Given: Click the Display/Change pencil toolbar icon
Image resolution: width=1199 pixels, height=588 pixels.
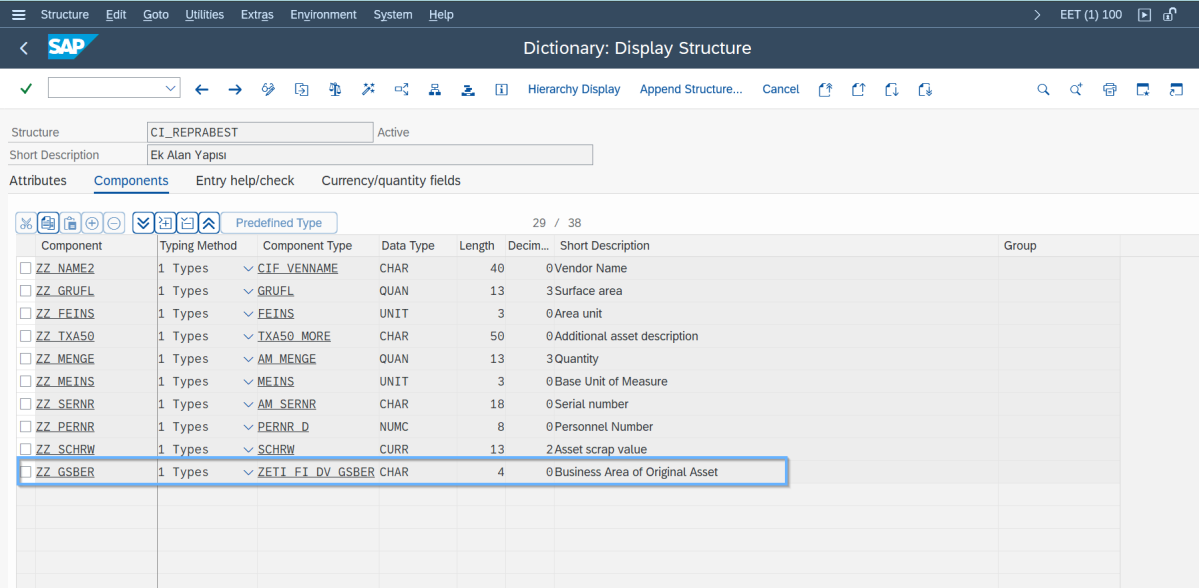Looking at the screenshot, I should pos(268,89).
